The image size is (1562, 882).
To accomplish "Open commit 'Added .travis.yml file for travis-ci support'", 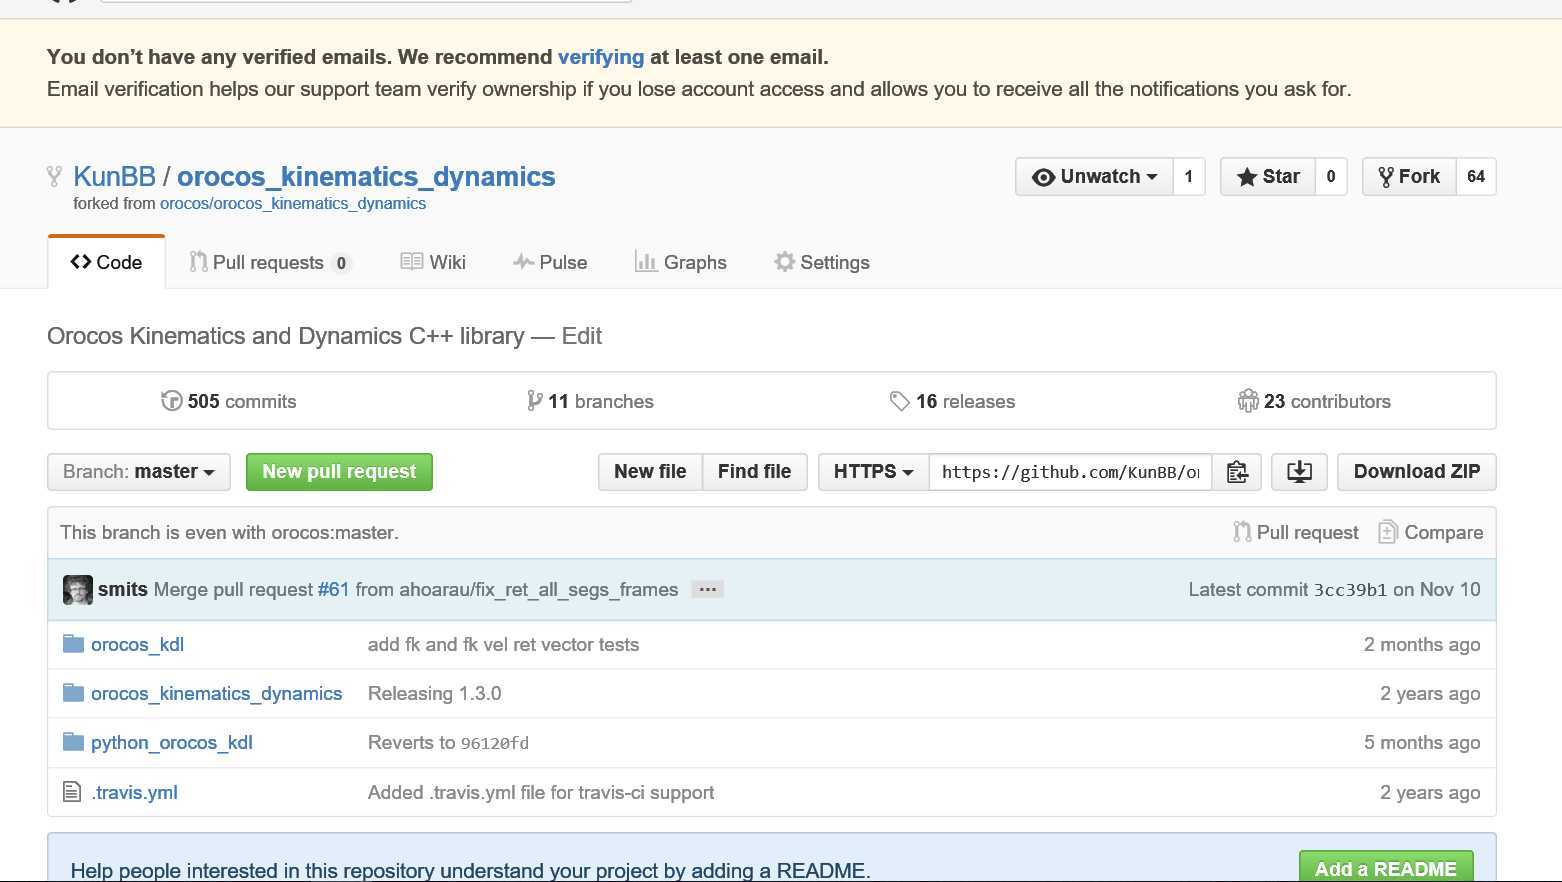I will 541,793.
